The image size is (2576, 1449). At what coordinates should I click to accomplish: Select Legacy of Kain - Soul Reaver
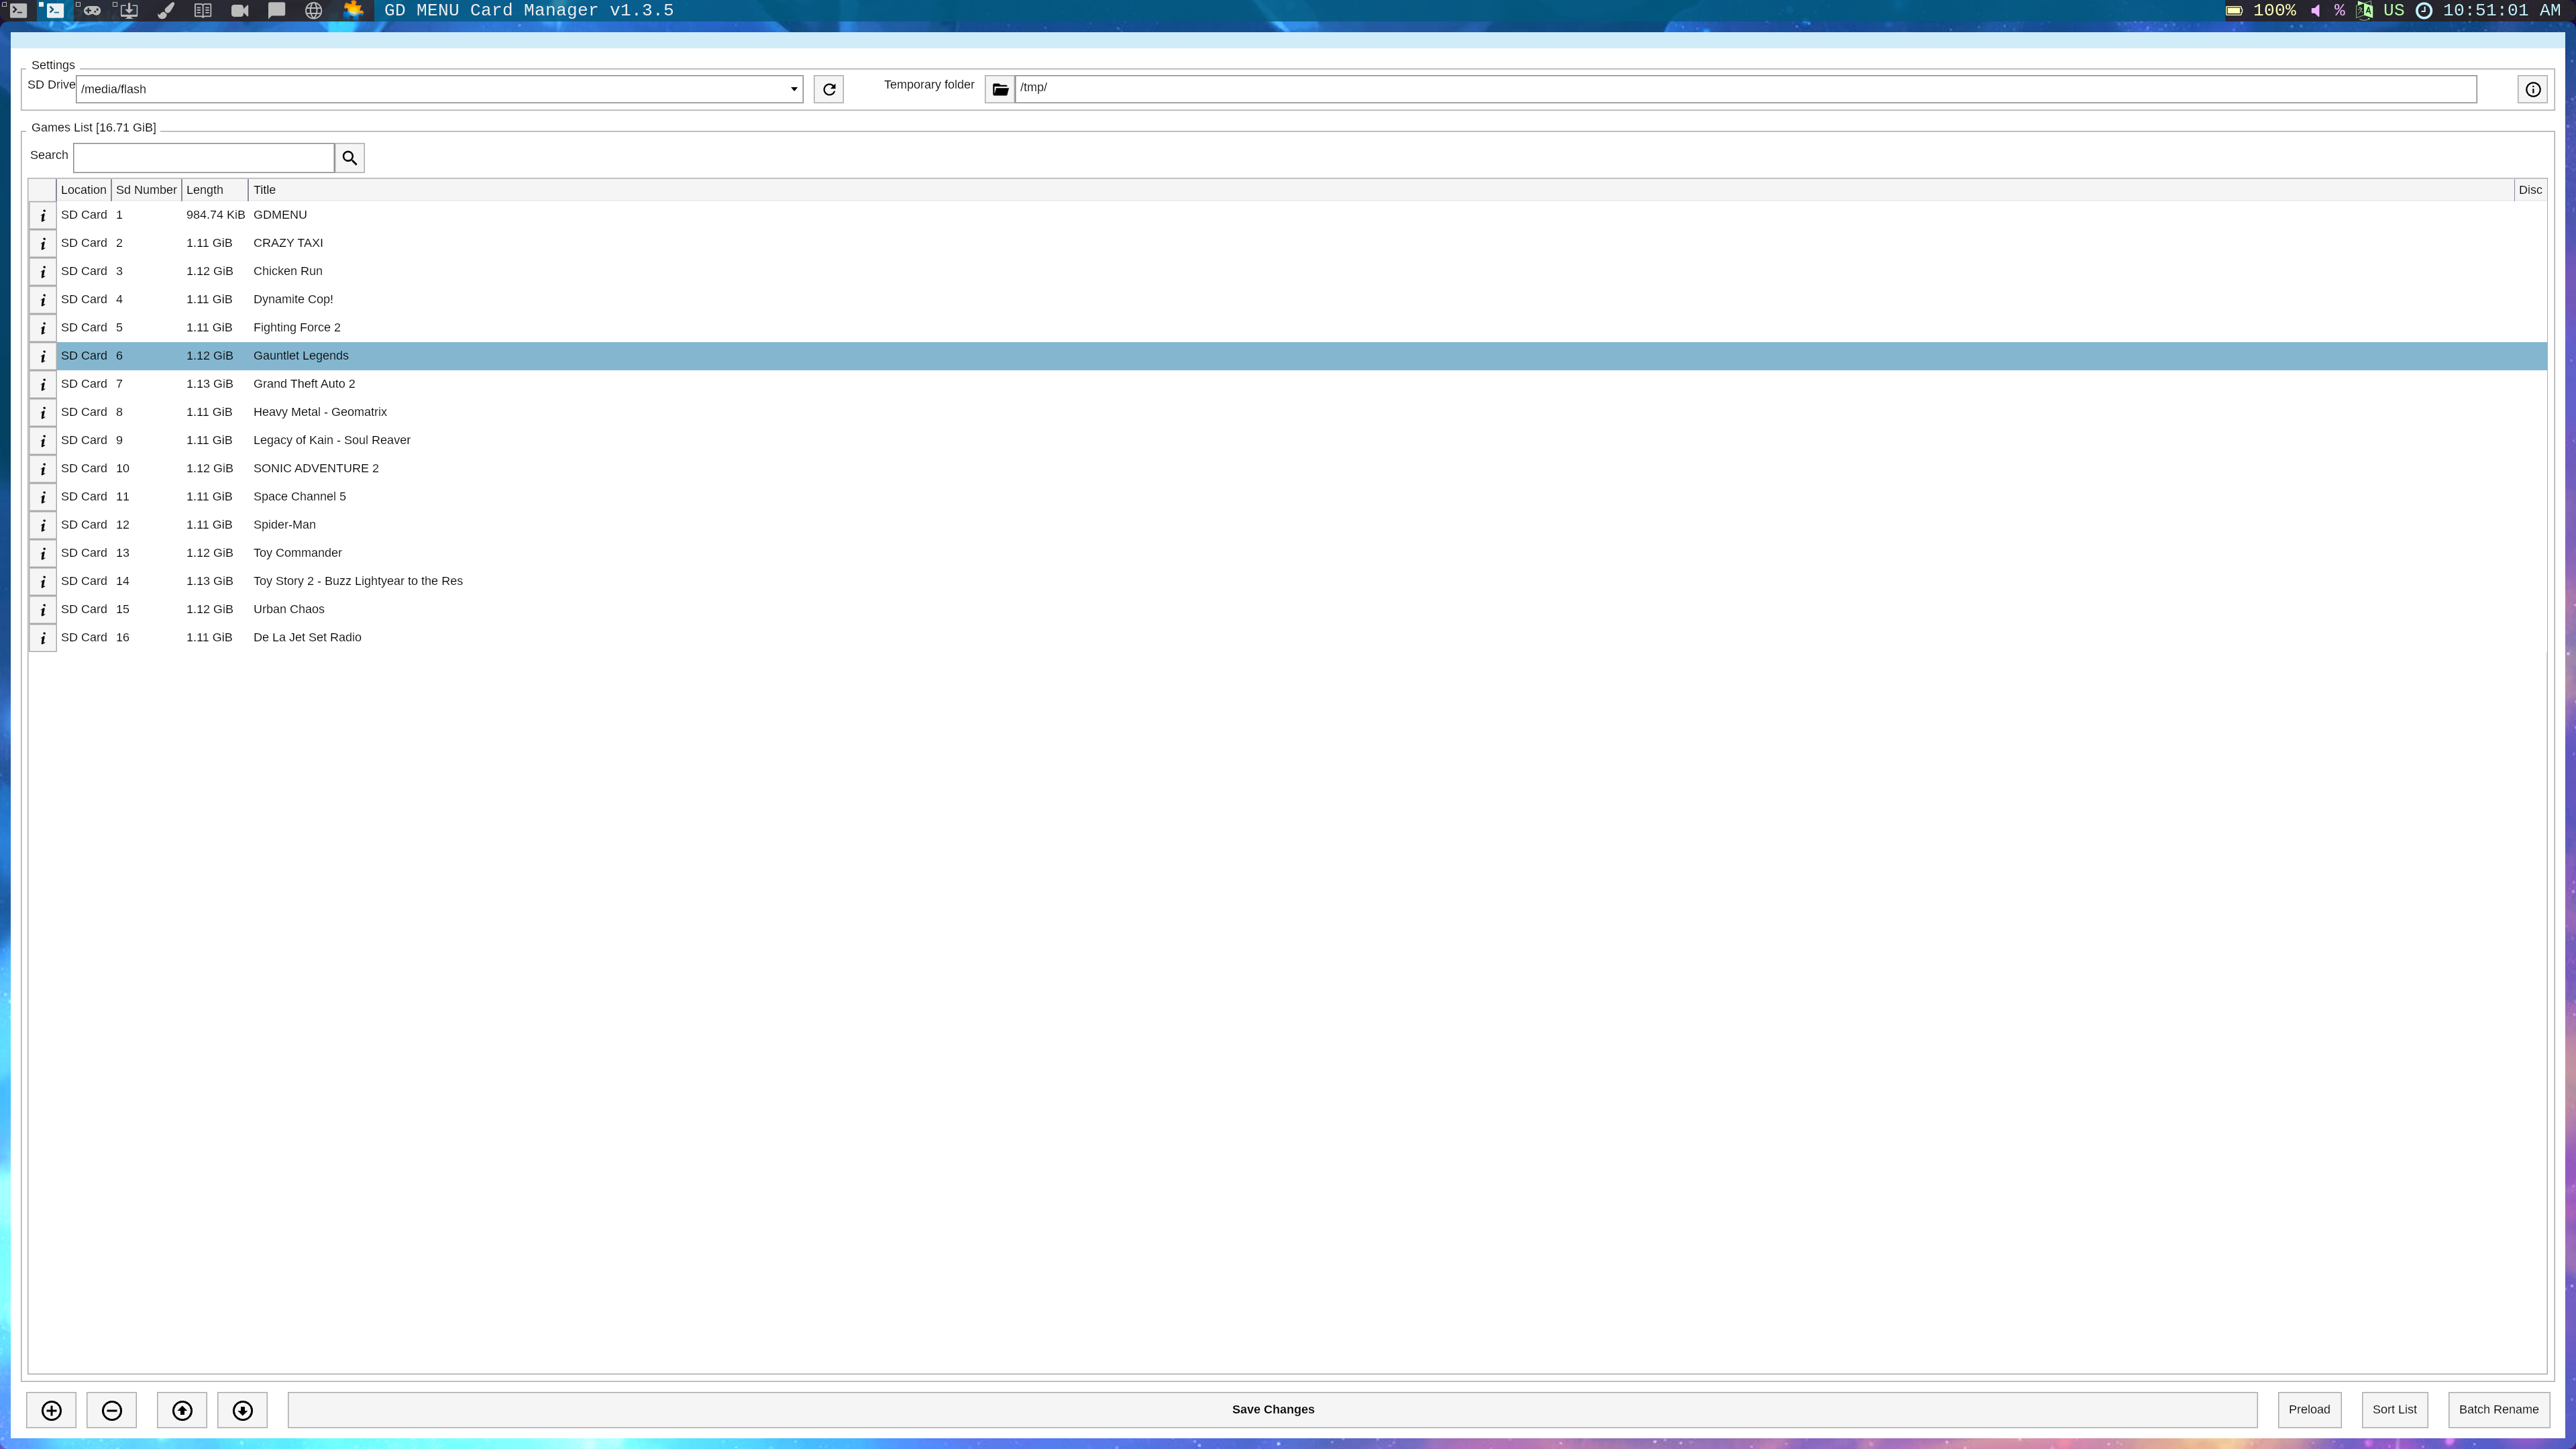tap(332, 440)
